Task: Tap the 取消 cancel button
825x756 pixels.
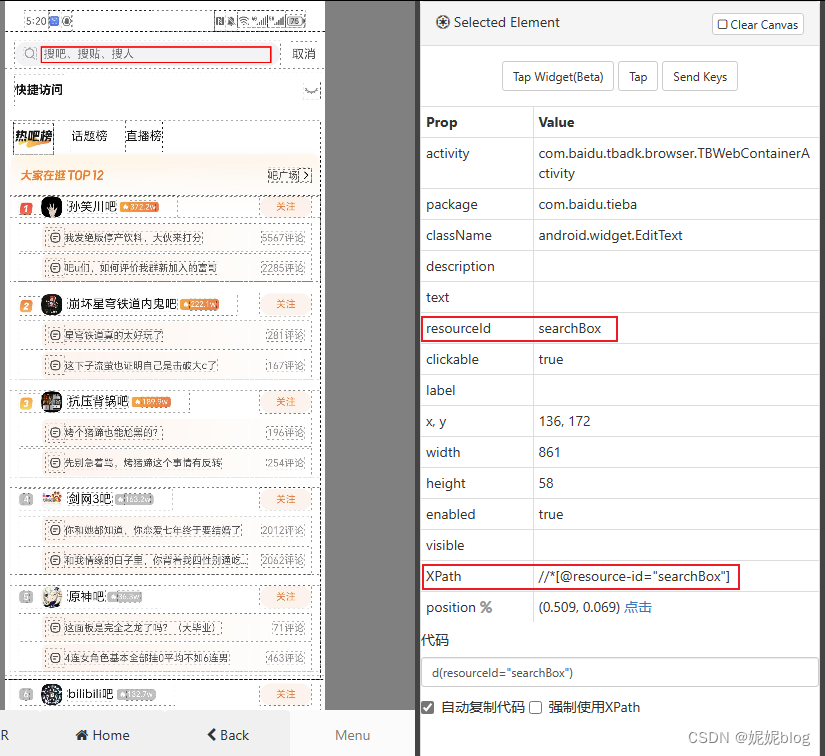Action: (x=304, y=54)
